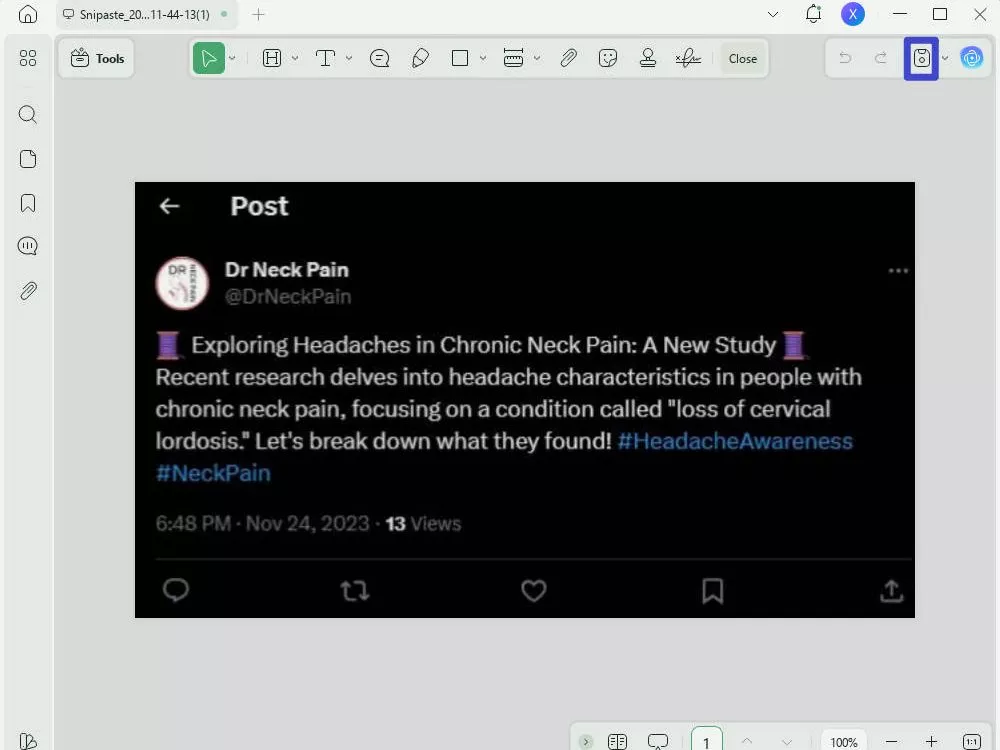1000x750 pixels.
Task: Open search from the left sidebar
Action: pos(27,114)
